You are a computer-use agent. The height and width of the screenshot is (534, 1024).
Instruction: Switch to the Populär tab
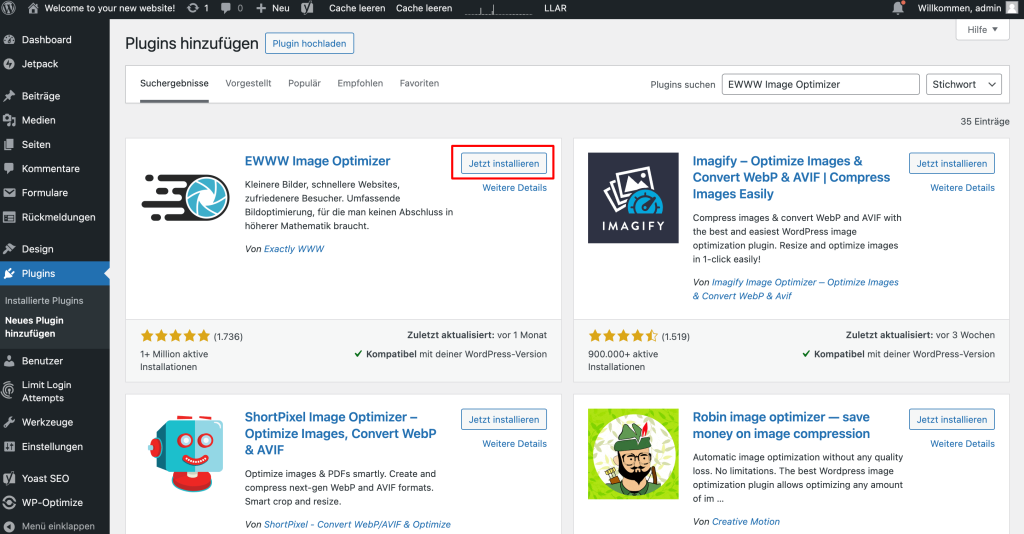pyautogui.click(x=304, y=83)
